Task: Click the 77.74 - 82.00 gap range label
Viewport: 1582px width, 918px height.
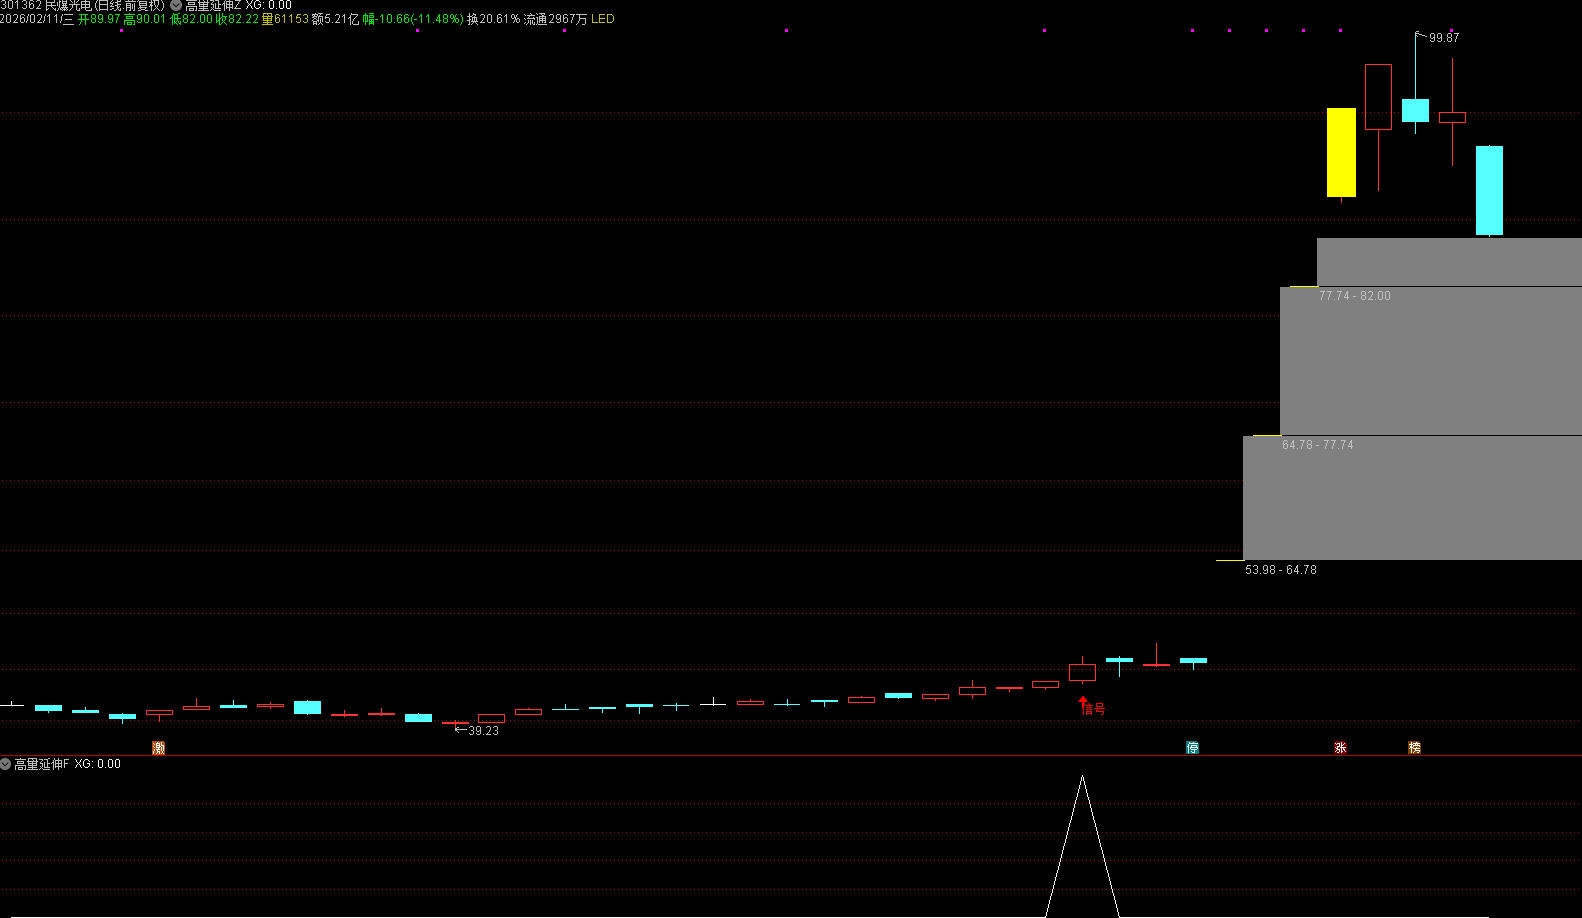Action: (x=1355, y=296)
